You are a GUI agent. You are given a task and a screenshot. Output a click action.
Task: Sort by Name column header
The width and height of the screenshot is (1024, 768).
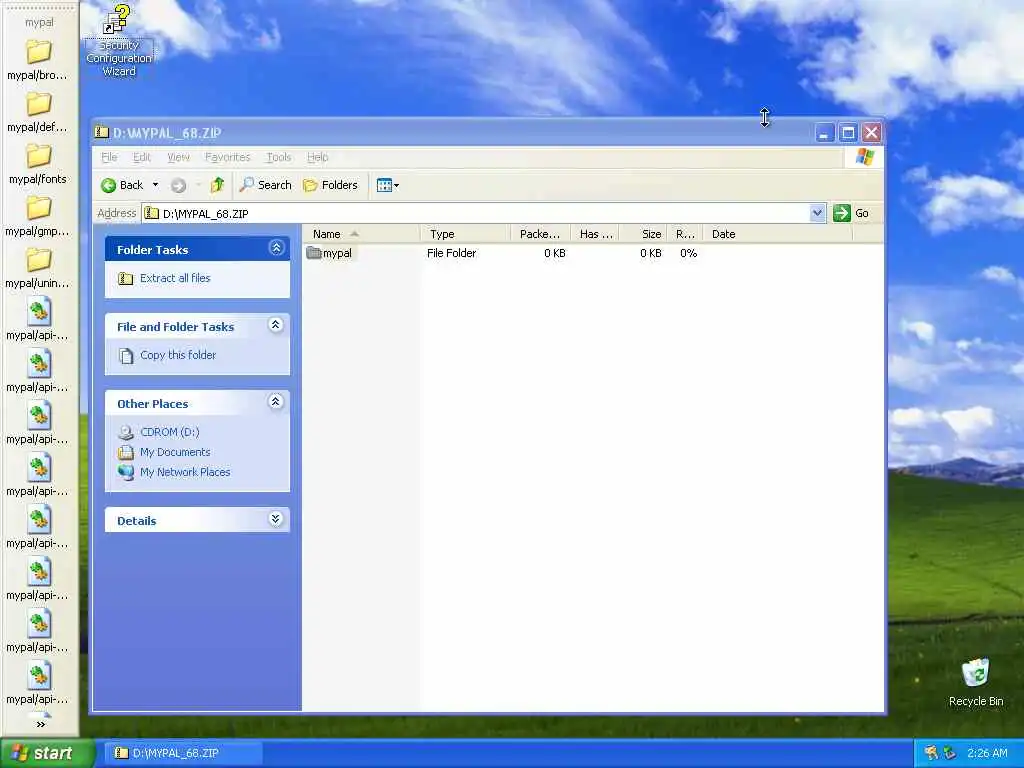(361, 234)
